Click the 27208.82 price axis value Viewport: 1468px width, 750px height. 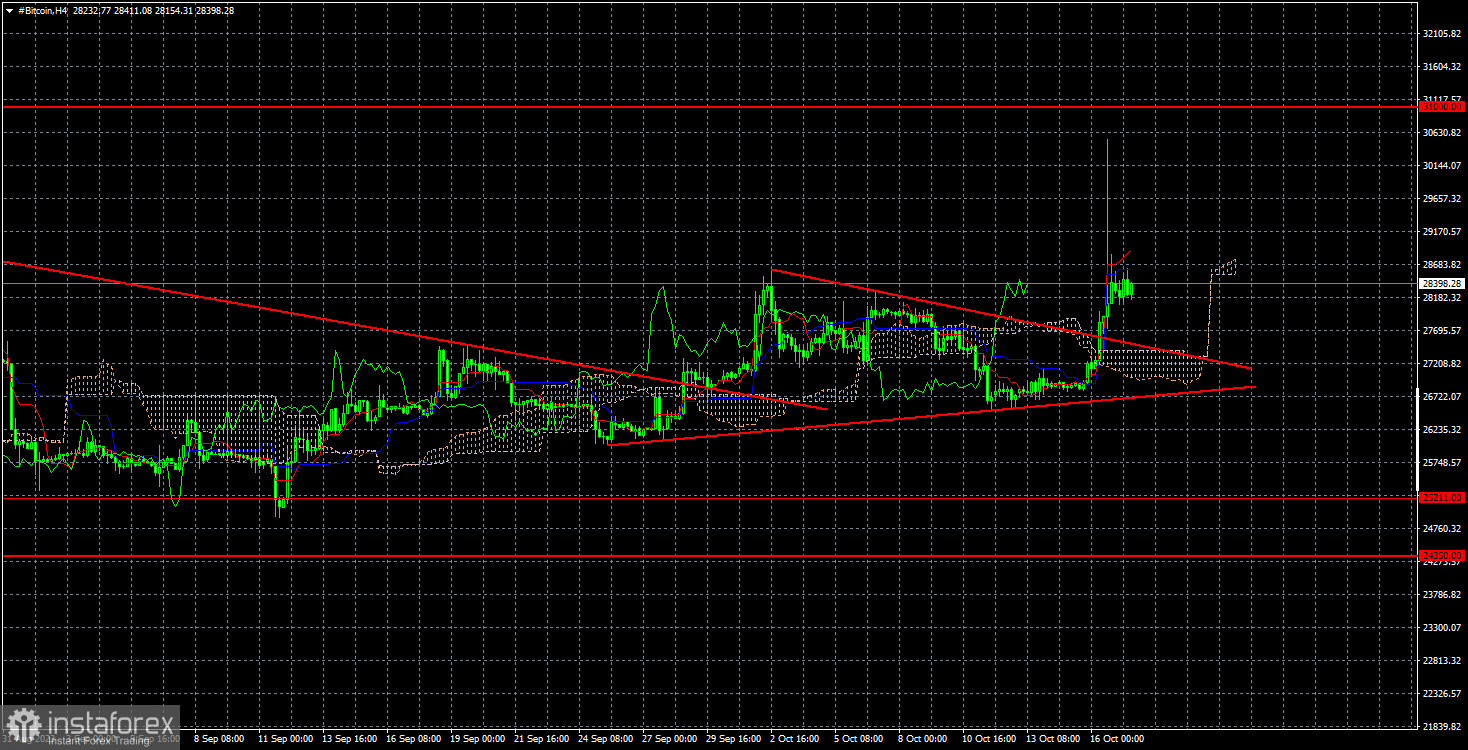[x=1442, y=364]
